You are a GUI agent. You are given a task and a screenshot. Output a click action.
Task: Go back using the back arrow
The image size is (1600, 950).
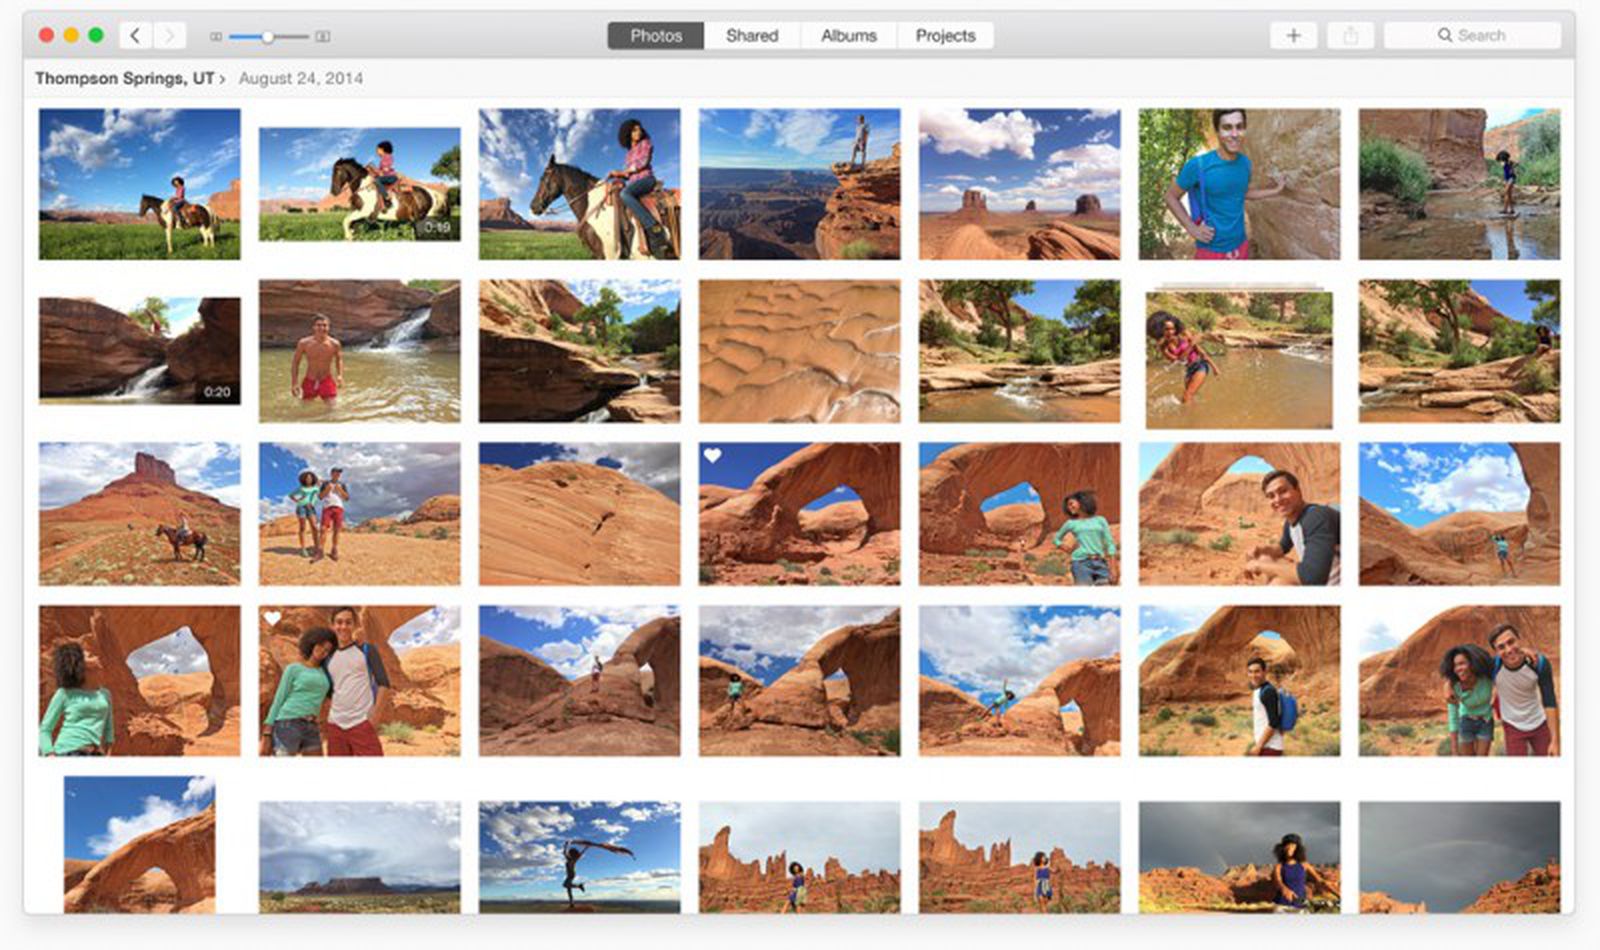pyautogui.click(x=135, y=35)
